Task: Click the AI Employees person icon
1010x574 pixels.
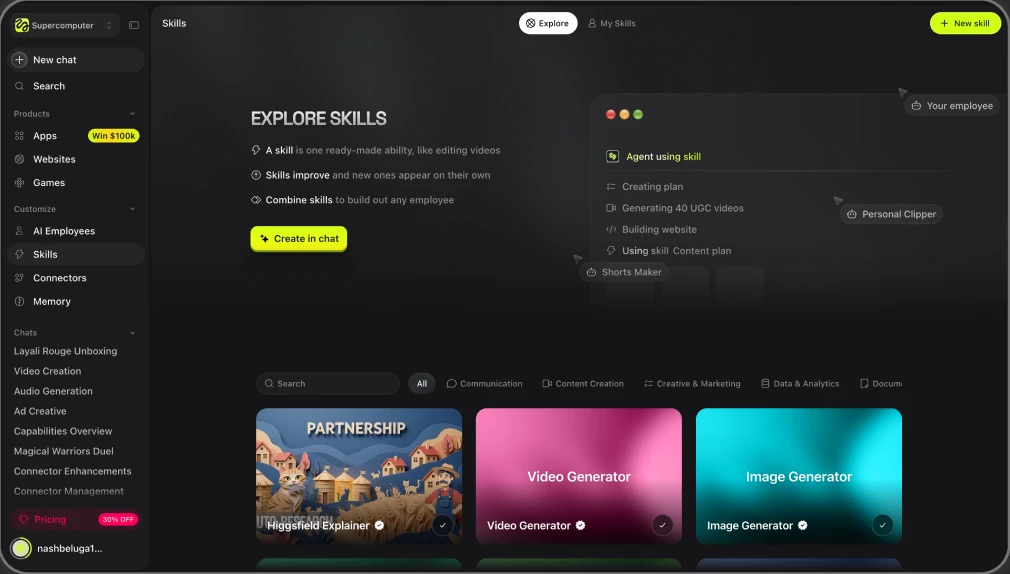Action: point(19,231)
